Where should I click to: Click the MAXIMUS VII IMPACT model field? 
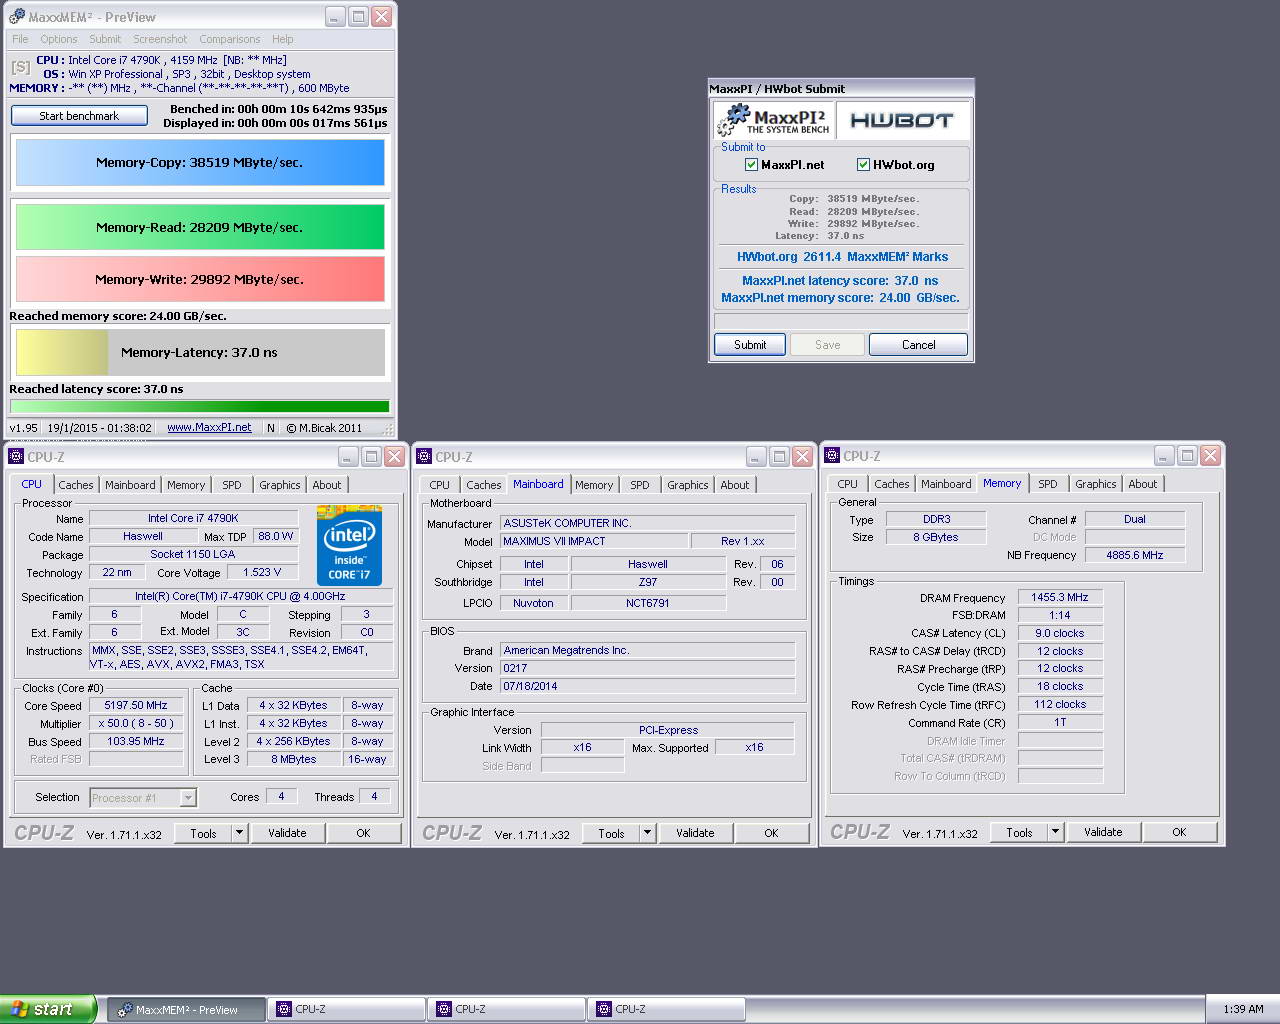595,541
